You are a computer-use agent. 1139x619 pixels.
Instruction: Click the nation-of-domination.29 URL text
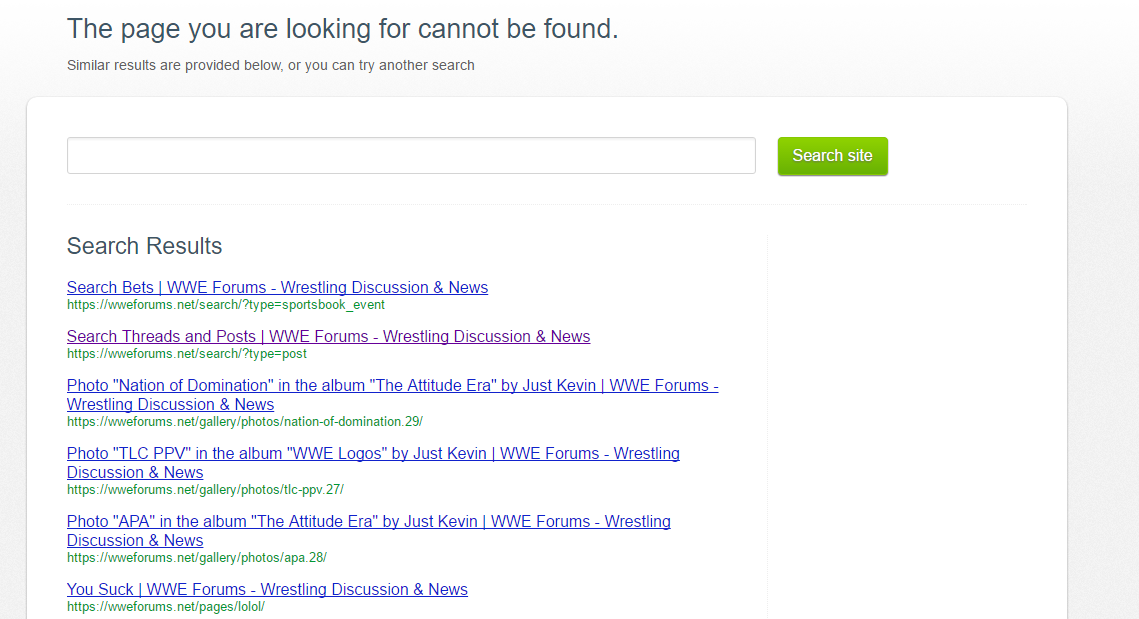coord(245,422)
